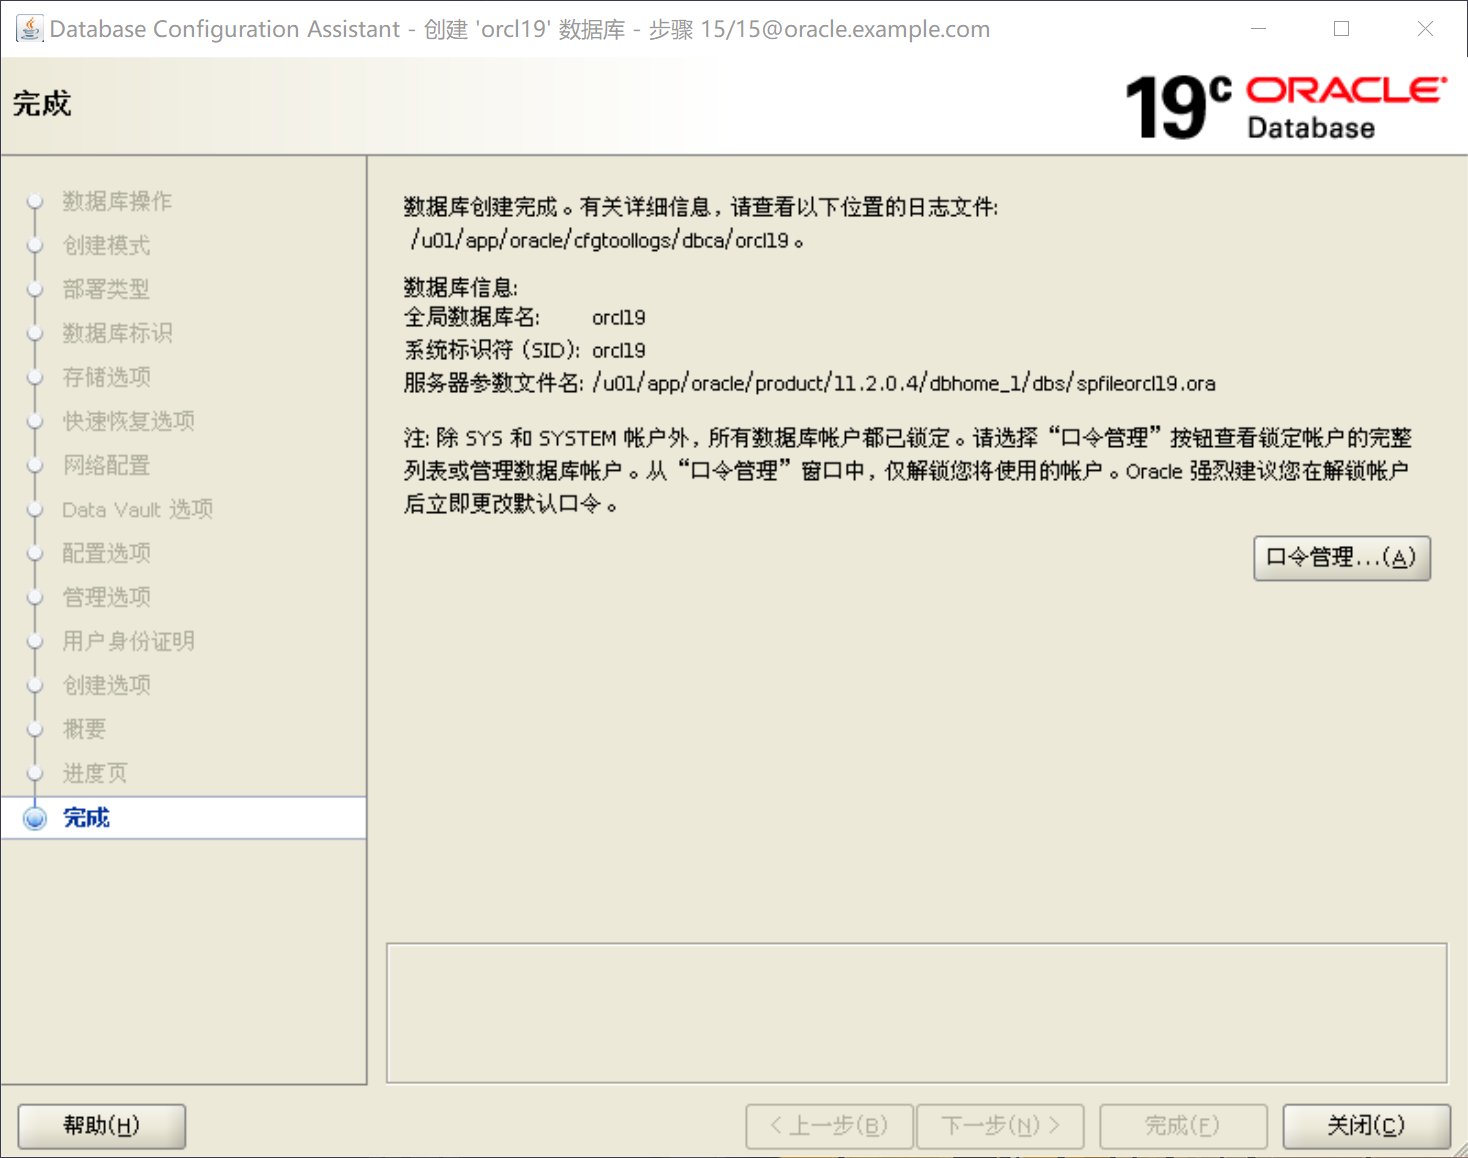
Task: Select the 数据库操作 step in sidebar
Action: pos(117,201)
